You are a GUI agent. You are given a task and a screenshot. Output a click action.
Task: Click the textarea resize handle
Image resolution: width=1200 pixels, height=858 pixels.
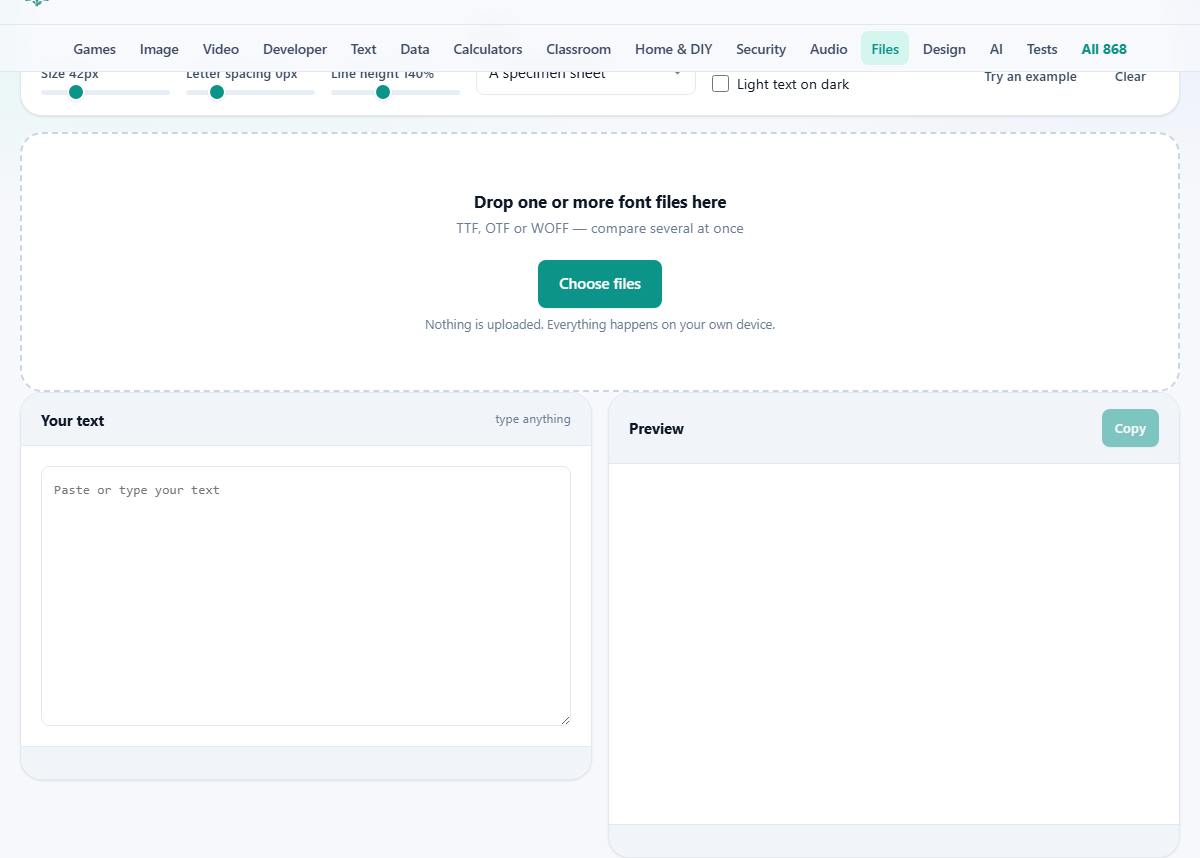click(565, 719)
